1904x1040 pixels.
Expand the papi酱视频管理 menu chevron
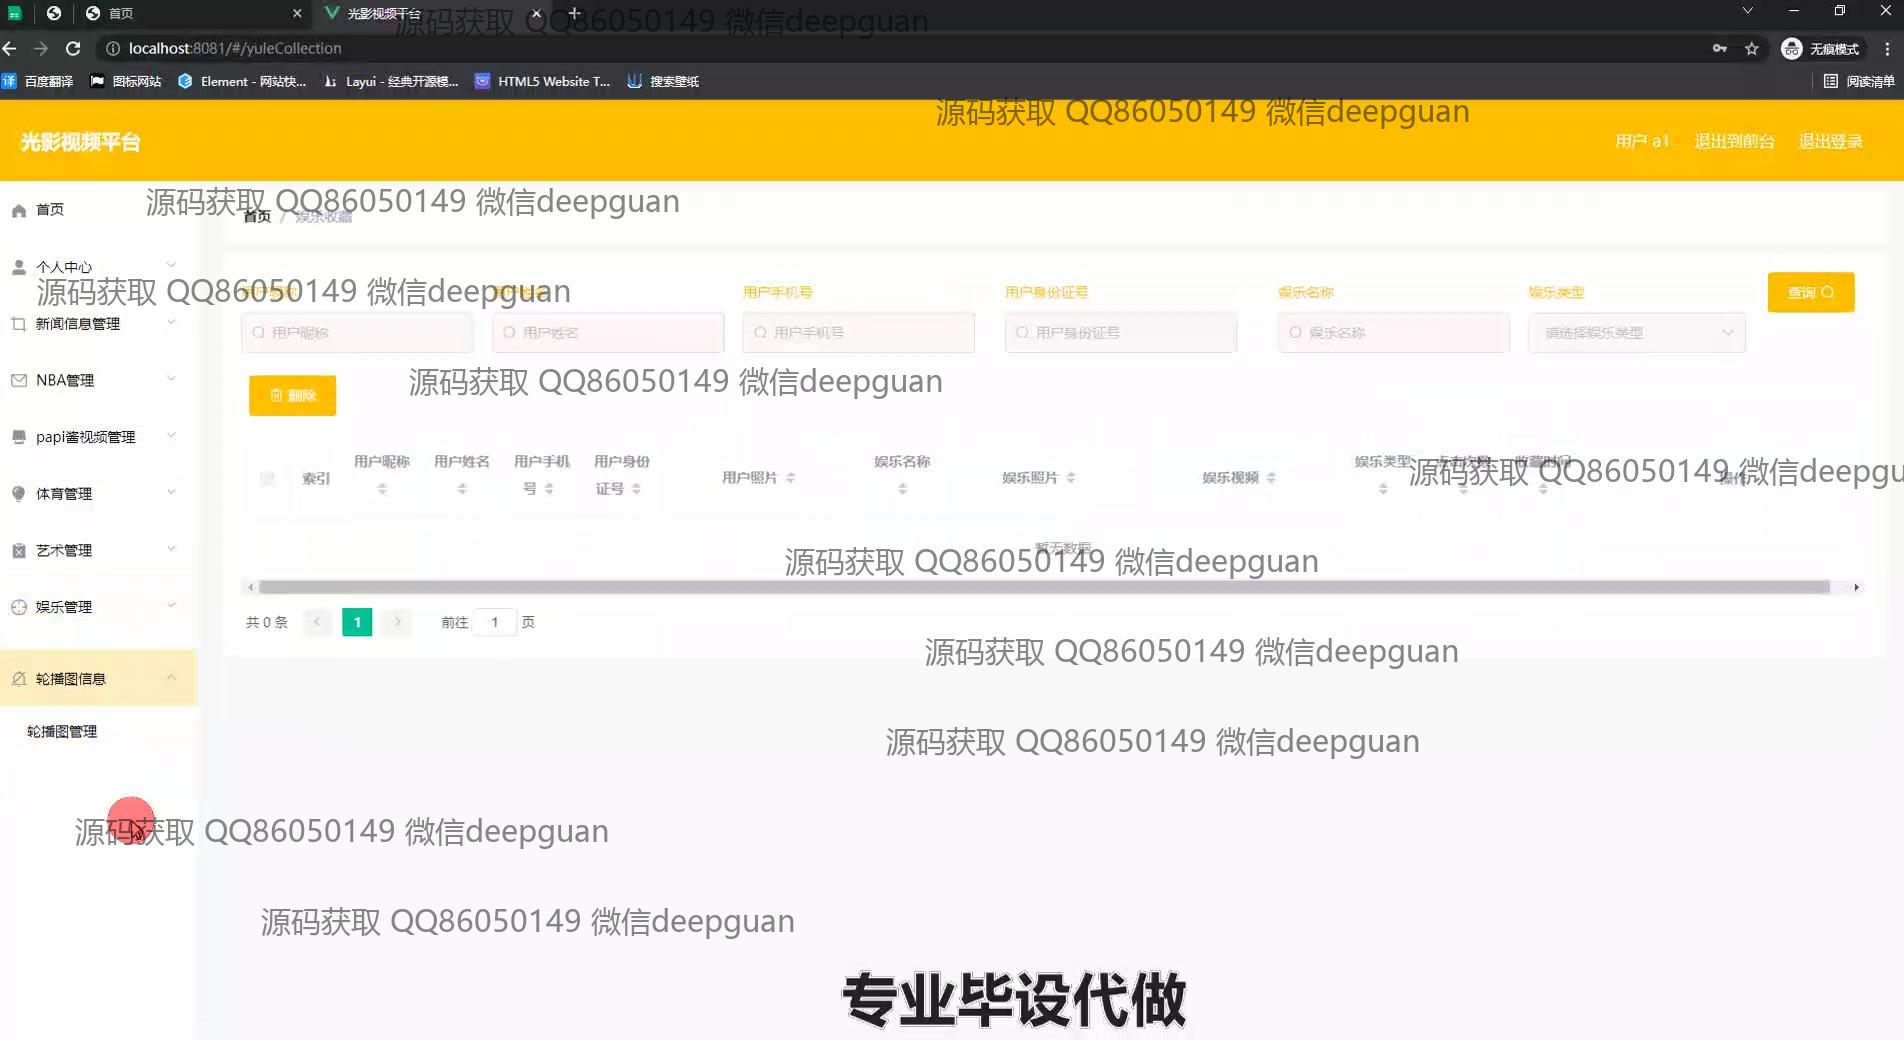tap(171, 435)
